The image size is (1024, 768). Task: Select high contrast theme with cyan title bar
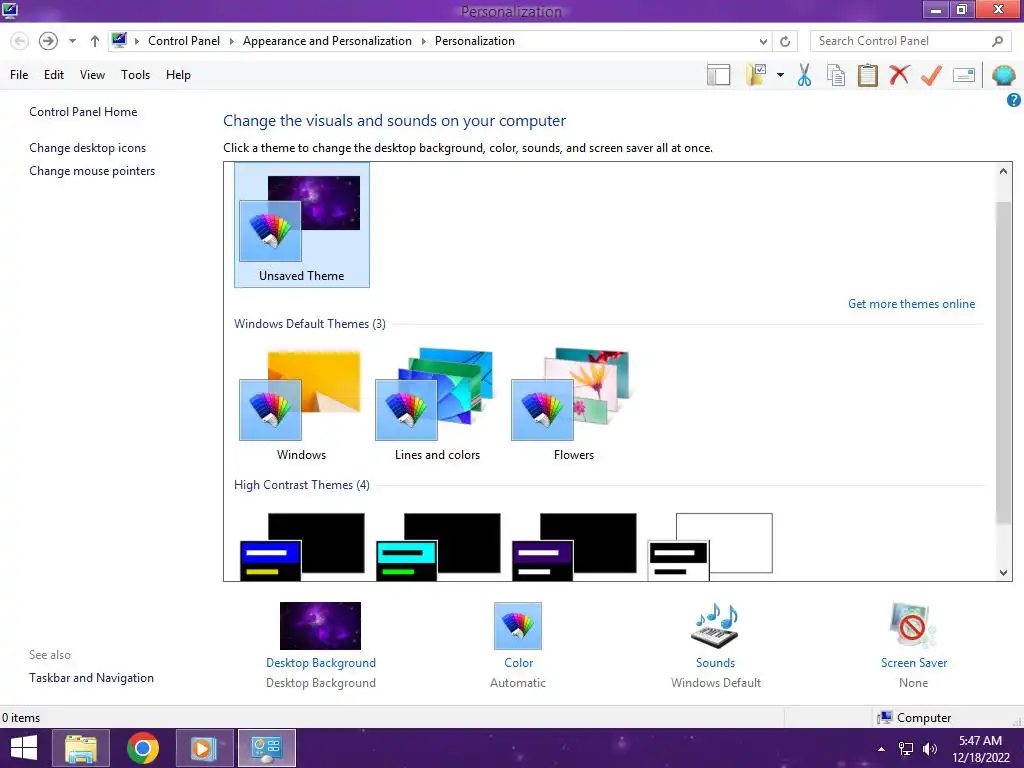[438, 547]
